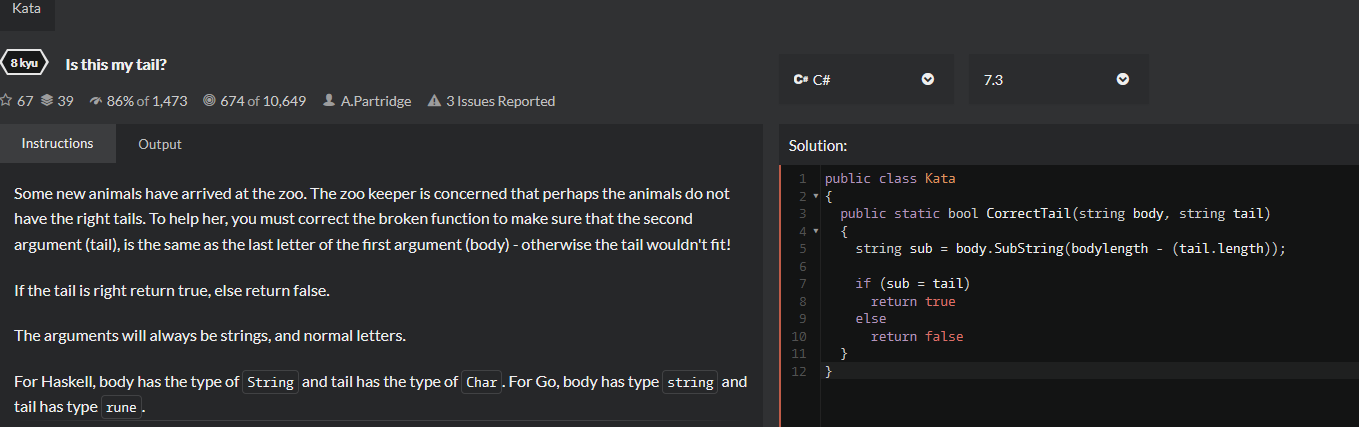Collapse code fold arrow at line 2
1359x427 pixels.
click(x=817, y=196)
